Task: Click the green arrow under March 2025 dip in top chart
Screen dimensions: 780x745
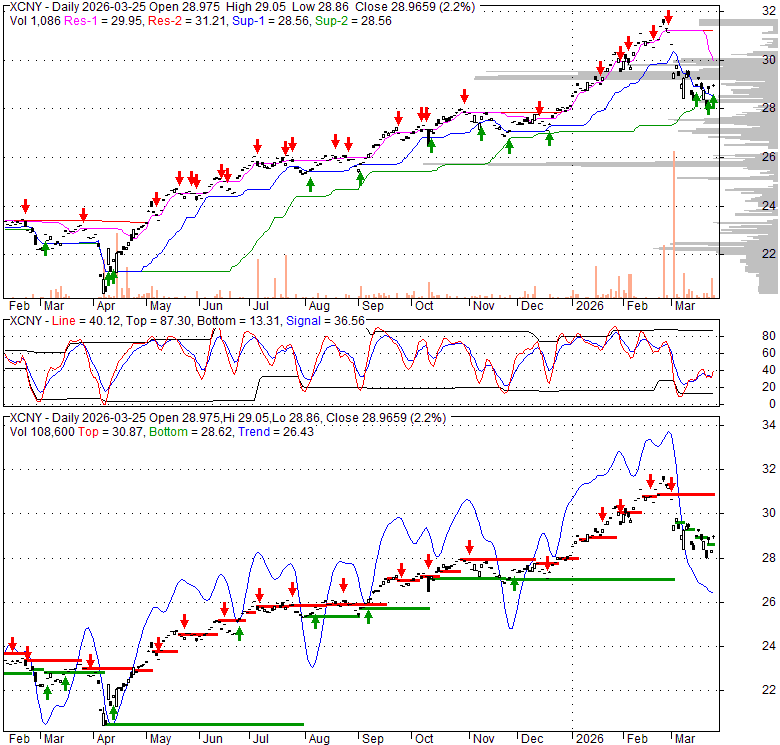Action: pyautogui.click(x=44, y=247)
